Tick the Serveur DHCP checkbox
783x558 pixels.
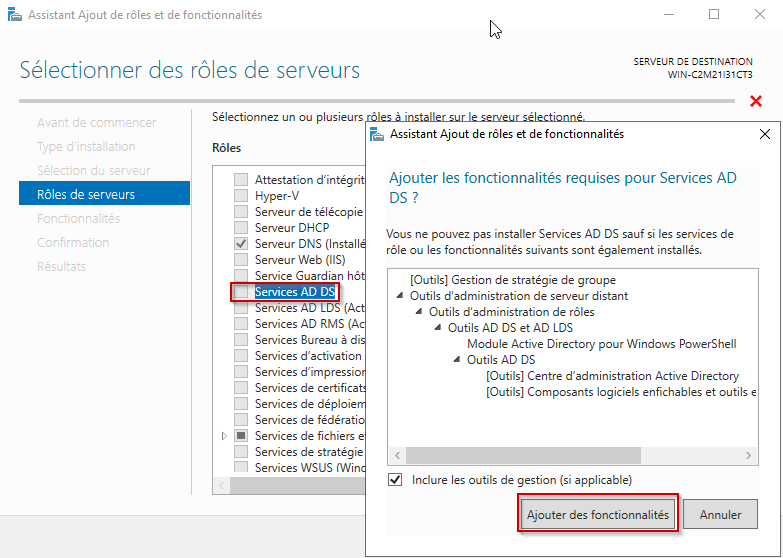241,228
